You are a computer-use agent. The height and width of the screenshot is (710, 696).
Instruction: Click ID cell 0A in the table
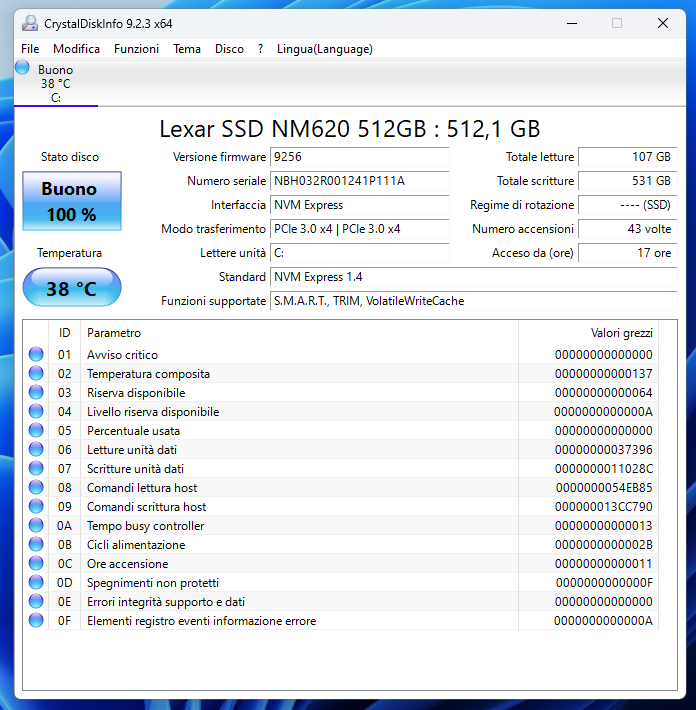click(64, 526)
